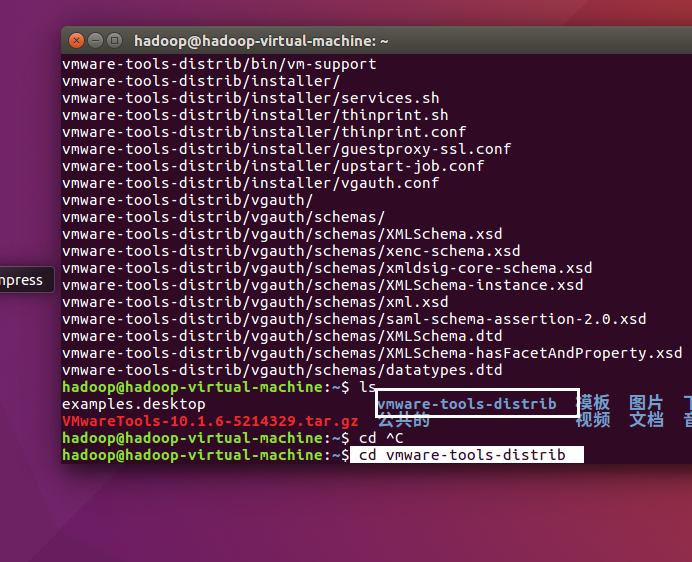
Task: Click the vmware-tools-distrib directory in ls output
Action: click(467, 404)
